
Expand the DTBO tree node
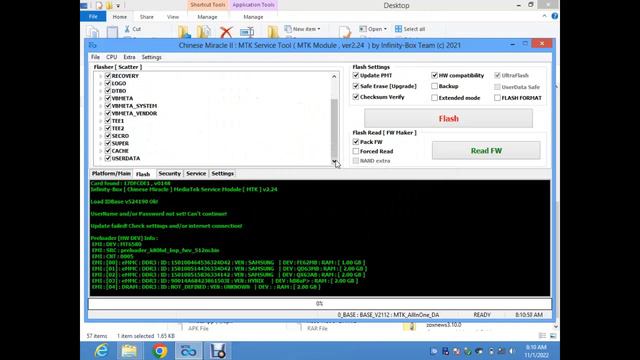[100, 91]
